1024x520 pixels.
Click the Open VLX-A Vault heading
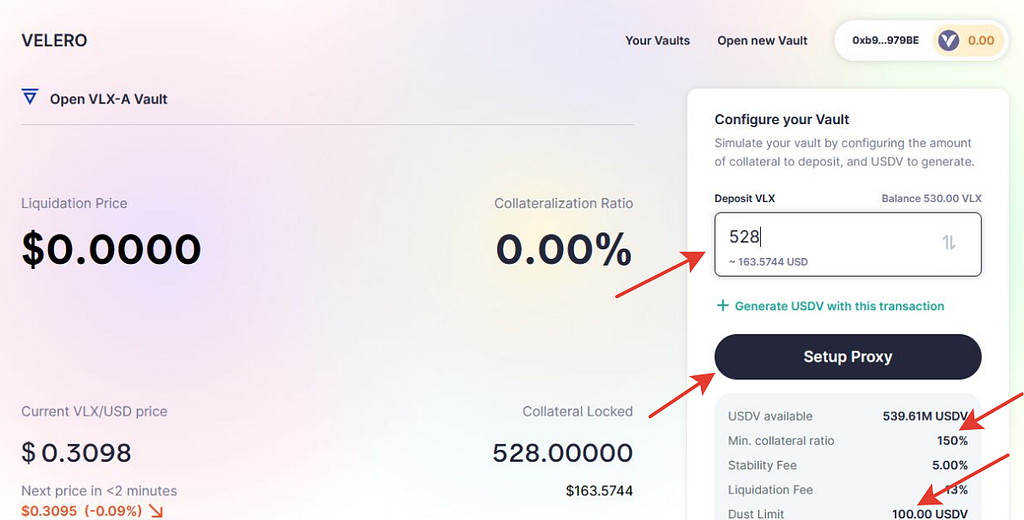click(x=108, y=99)
